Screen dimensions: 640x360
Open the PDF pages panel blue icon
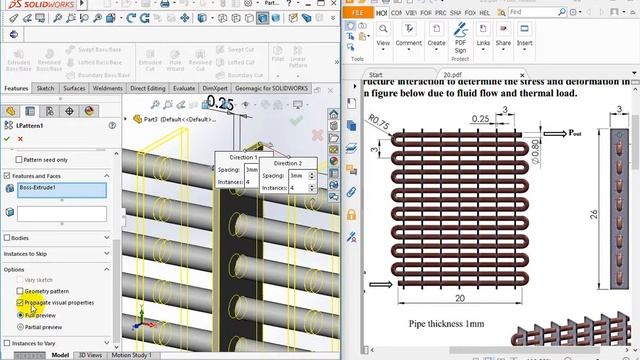pyautogui.click(x=351, y=126)
